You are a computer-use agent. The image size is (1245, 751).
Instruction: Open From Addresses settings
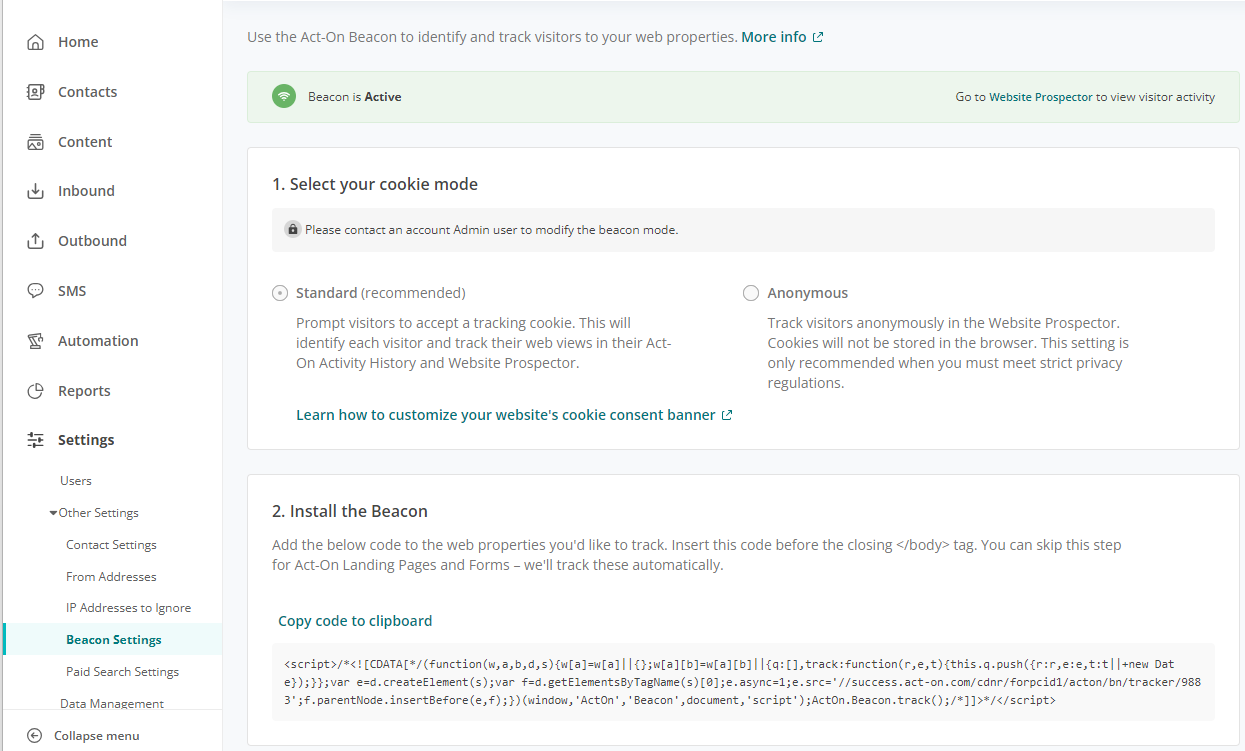111,577
